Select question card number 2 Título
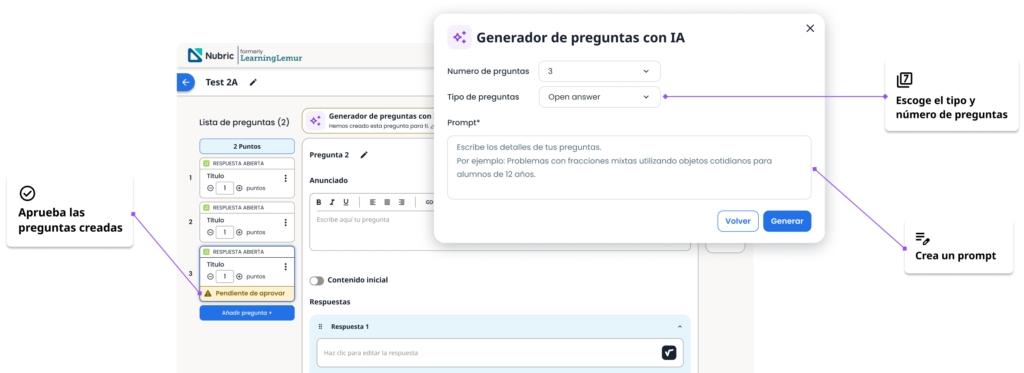Viewport: 1024px width, 373px height. coord(247,221)
